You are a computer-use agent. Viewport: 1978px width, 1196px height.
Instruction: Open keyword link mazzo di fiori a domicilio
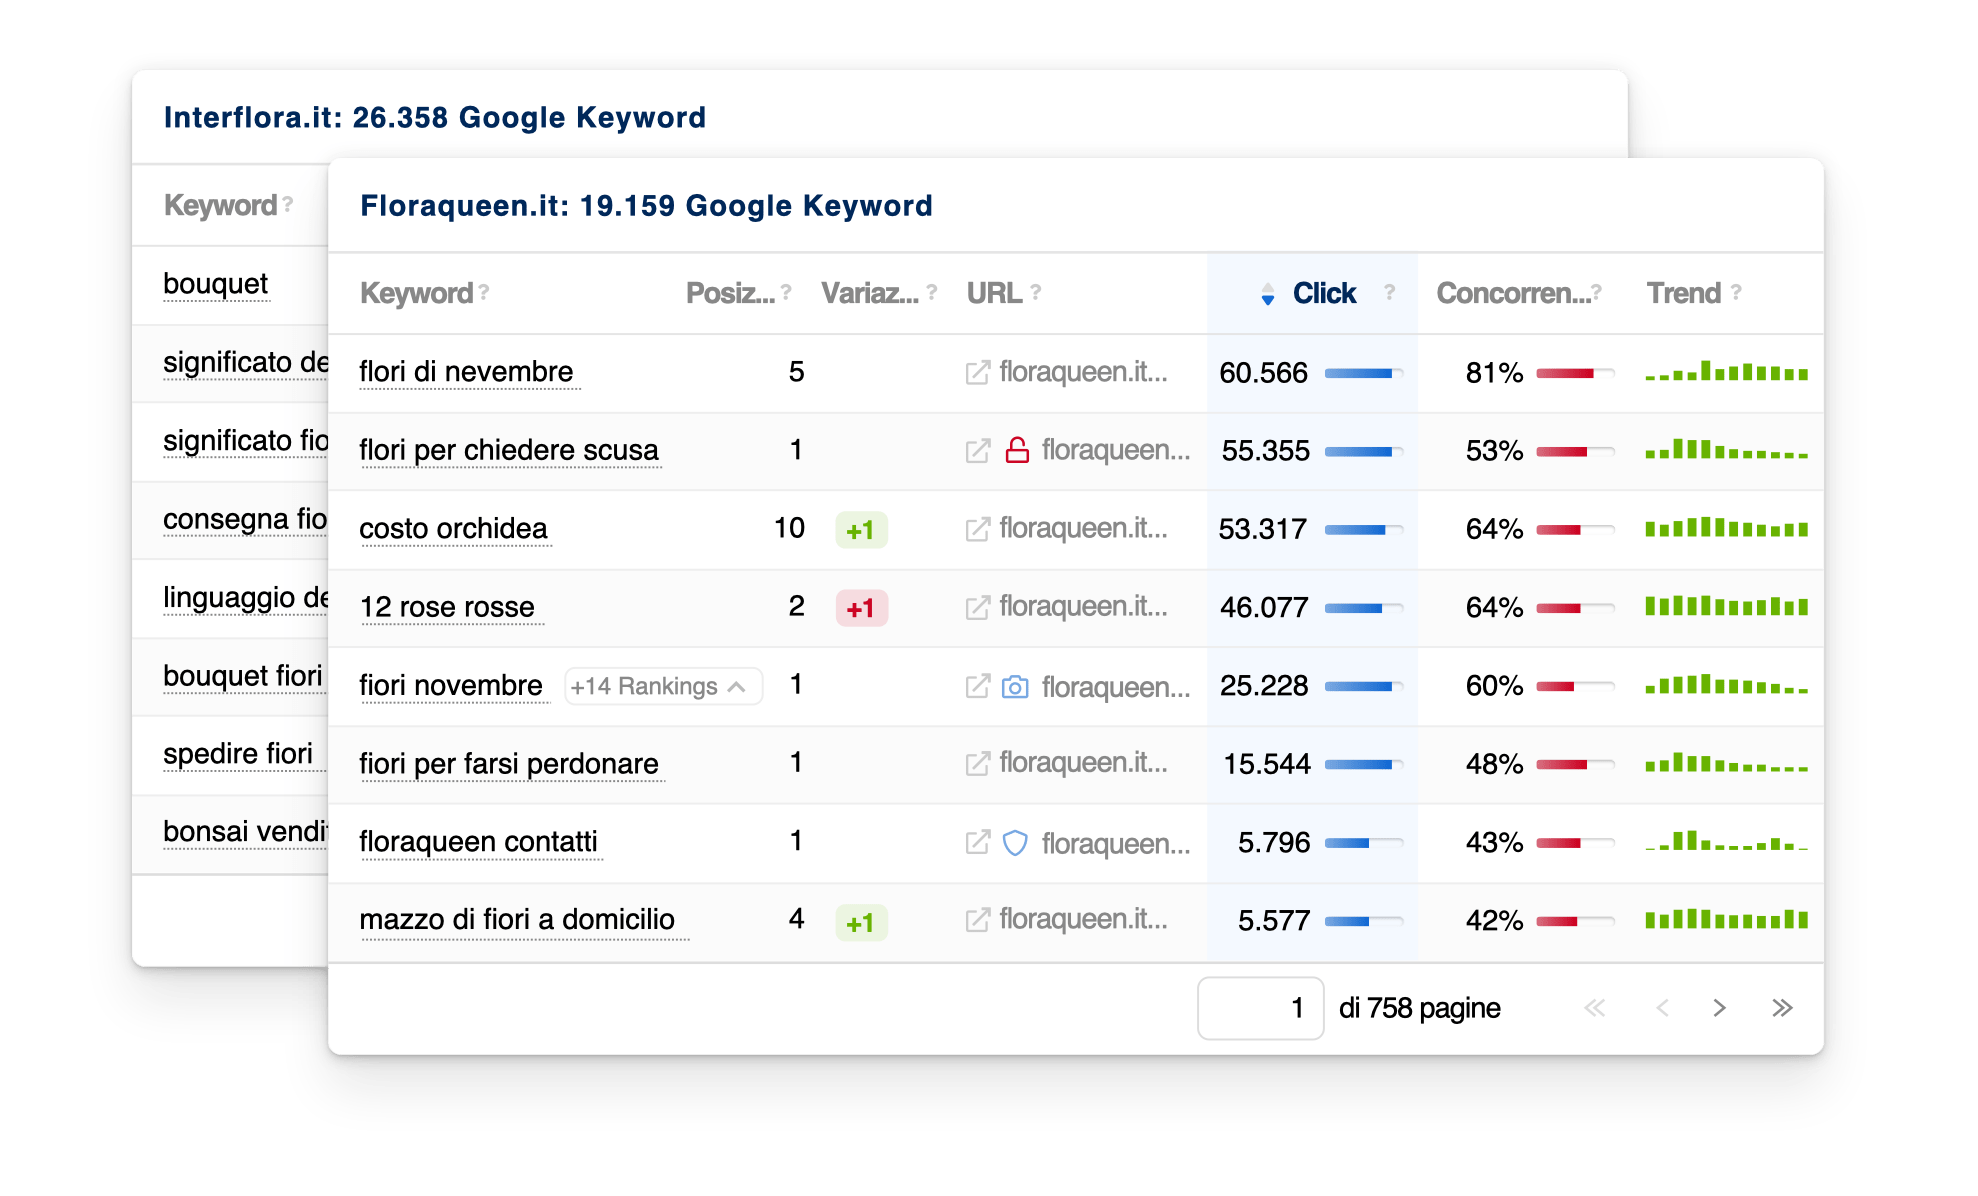tap(517, 919)
